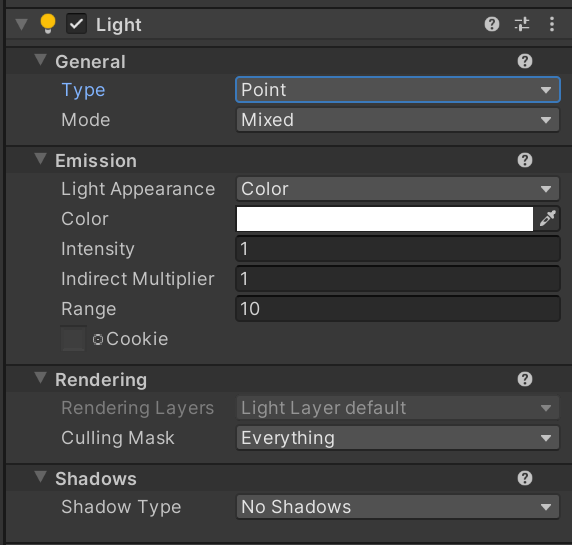
Task: Click the Light component title text
Action: [119, 25]
